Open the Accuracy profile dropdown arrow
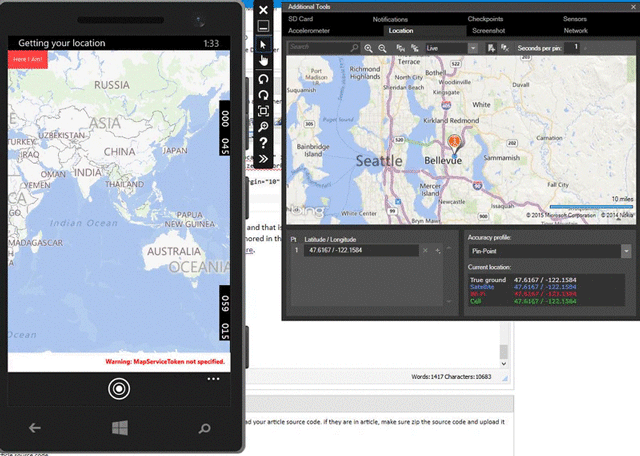The width and height of the screenshot is (640, 456). coord(626,251)
